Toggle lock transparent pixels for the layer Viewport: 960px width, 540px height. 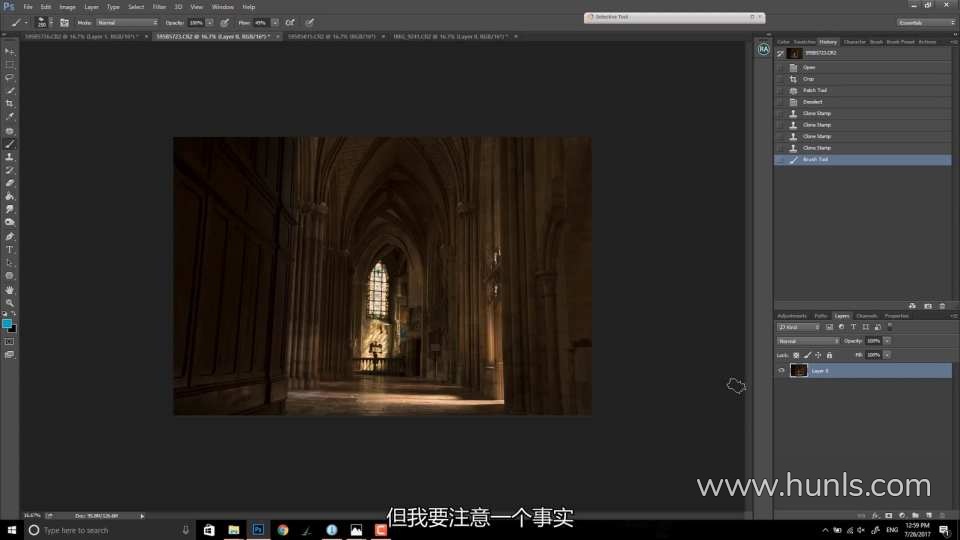[796, 355]
